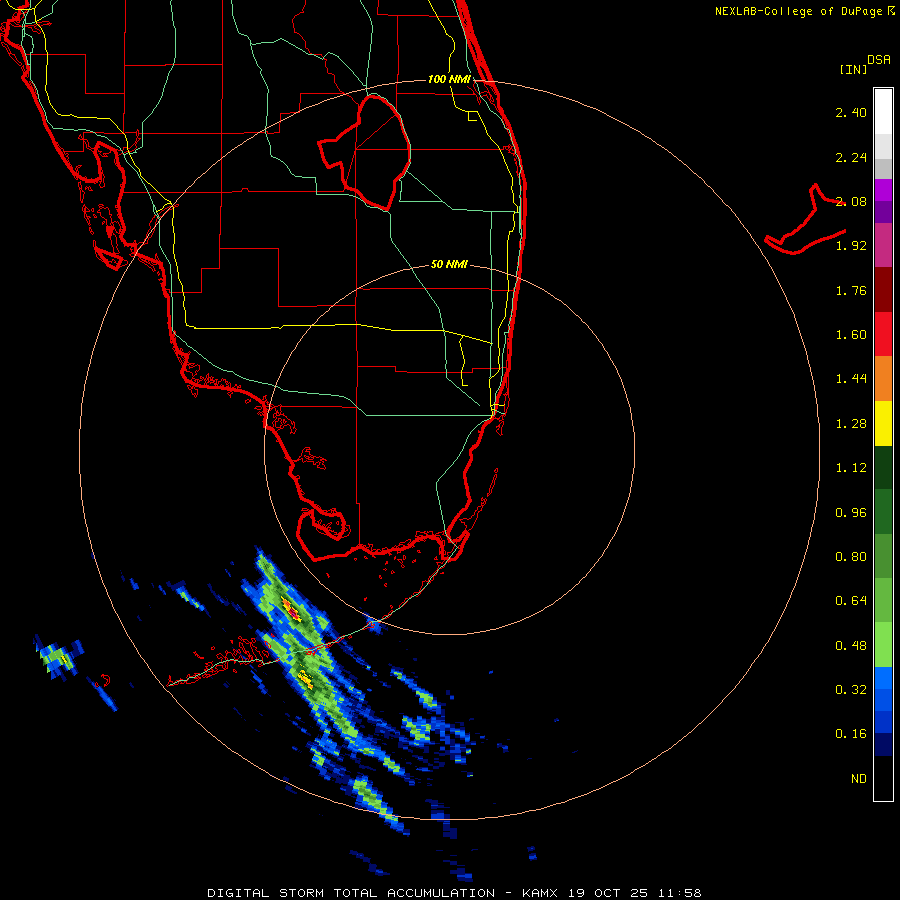Click the 50 NMI range ring label

pos(449,264)
